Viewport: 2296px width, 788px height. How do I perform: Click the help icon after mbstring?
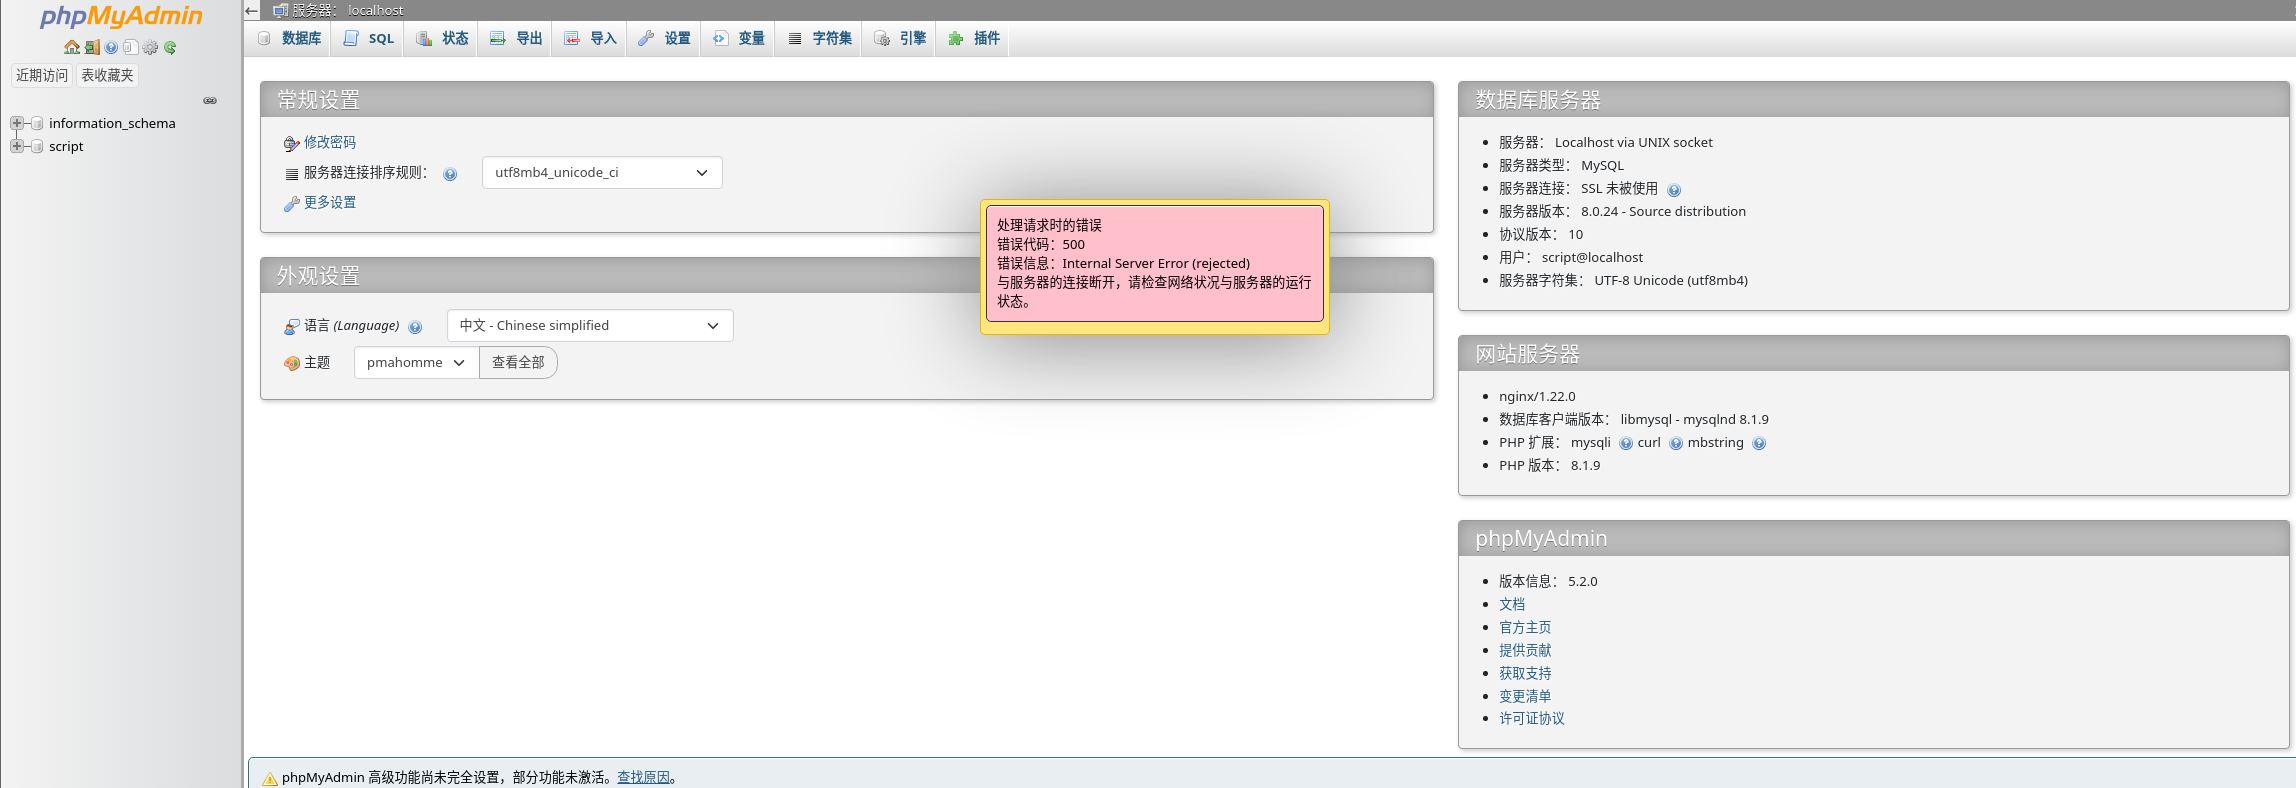coord(1759,444)
